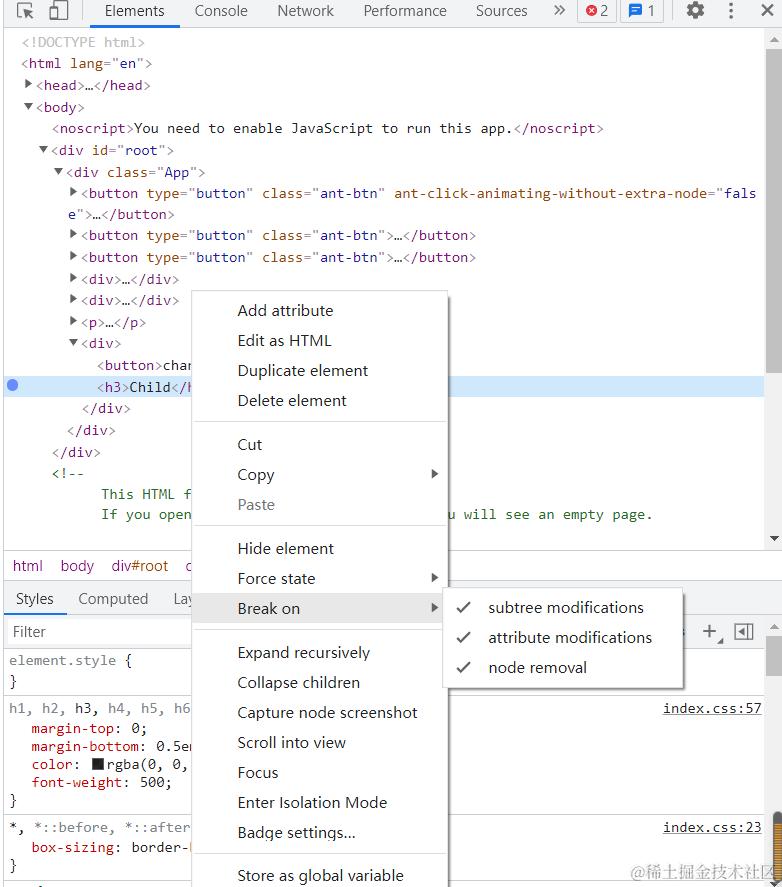
Task: Choose Cut from the context menu
Action: tap(320, 445)
